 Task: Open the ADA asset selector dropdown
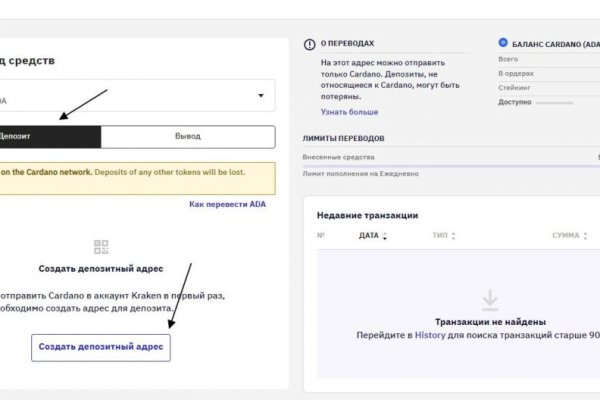[x=138, y=97]
